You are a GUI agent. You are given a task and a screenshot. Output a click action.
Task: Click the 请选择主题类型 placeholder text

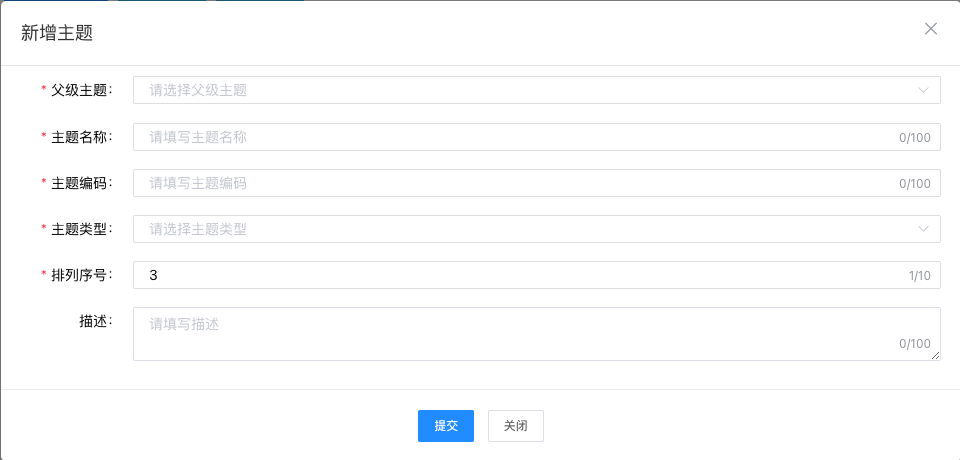(198, 229)
